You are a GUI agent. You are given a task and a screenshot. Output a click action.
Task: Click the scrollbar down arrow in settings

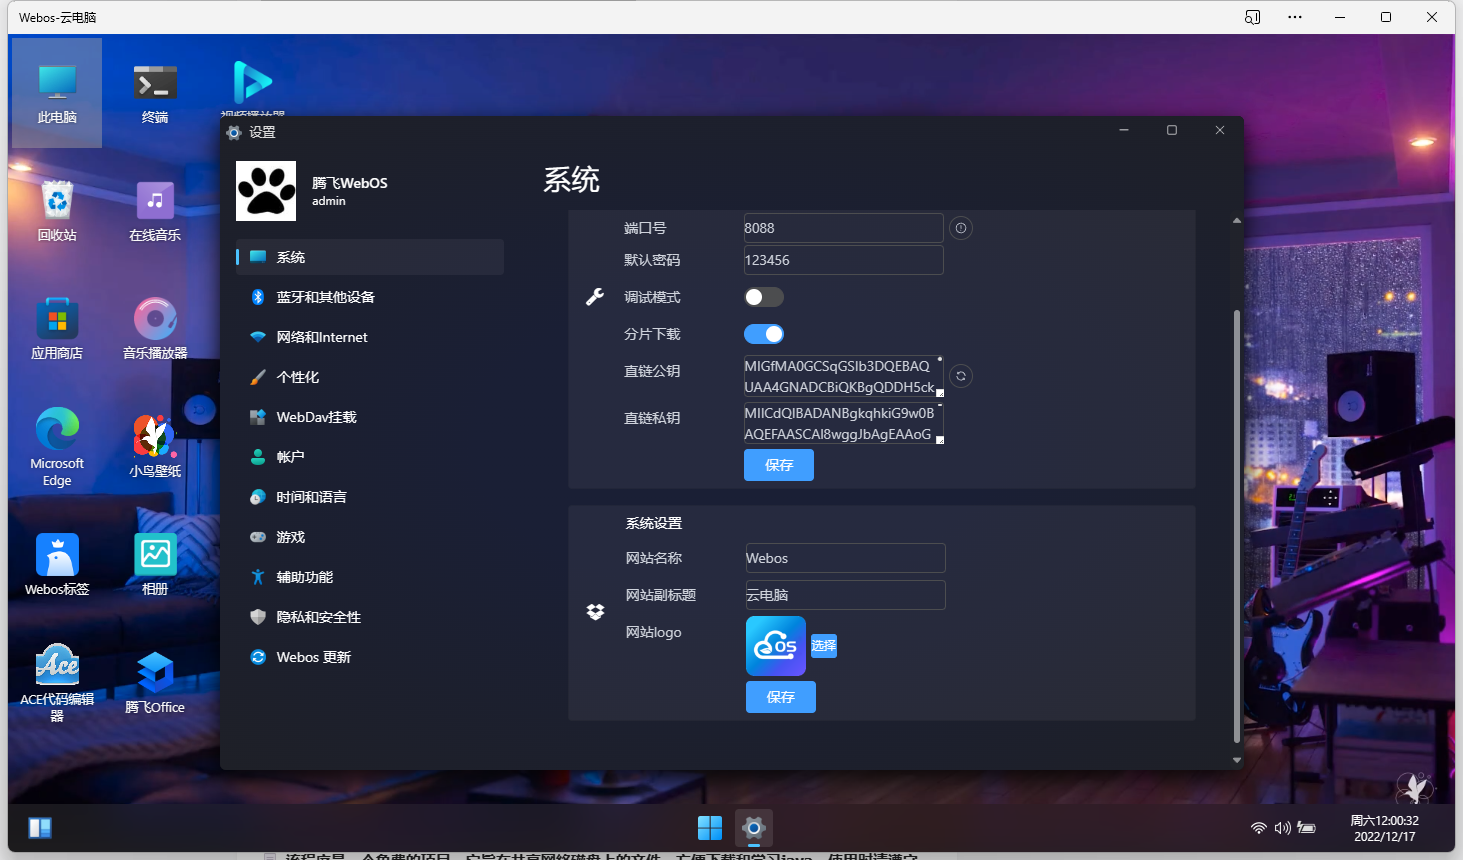[1237, 760]
